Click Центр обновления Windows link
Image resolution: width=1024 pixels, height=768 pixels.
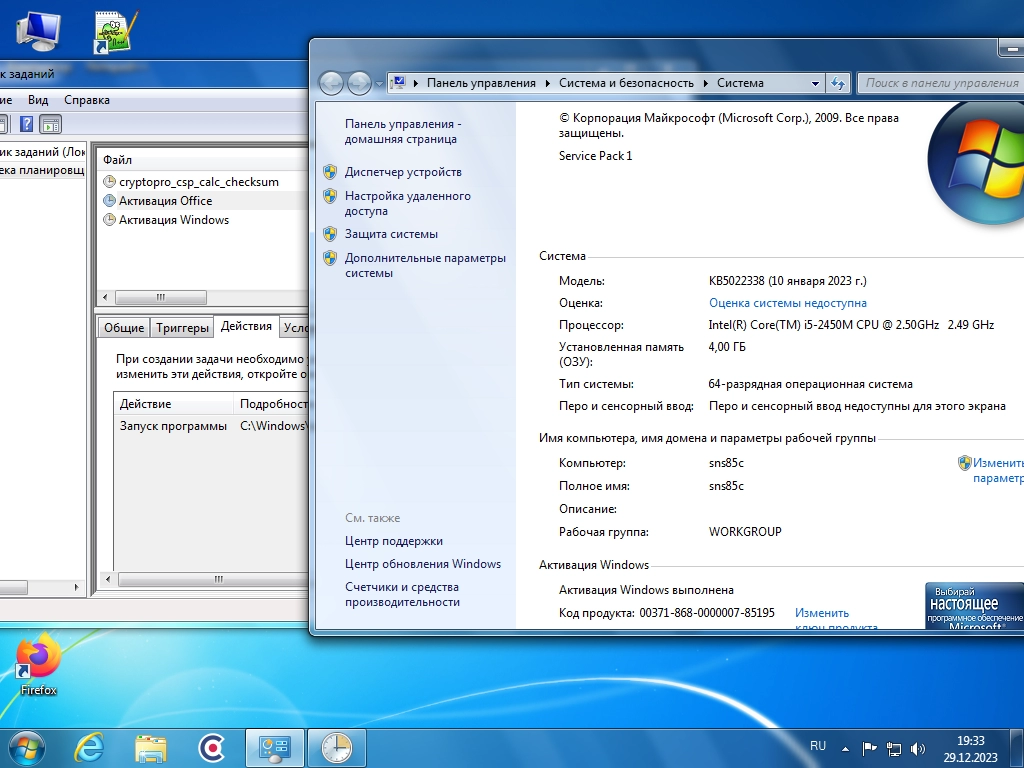tap(423, 564)
